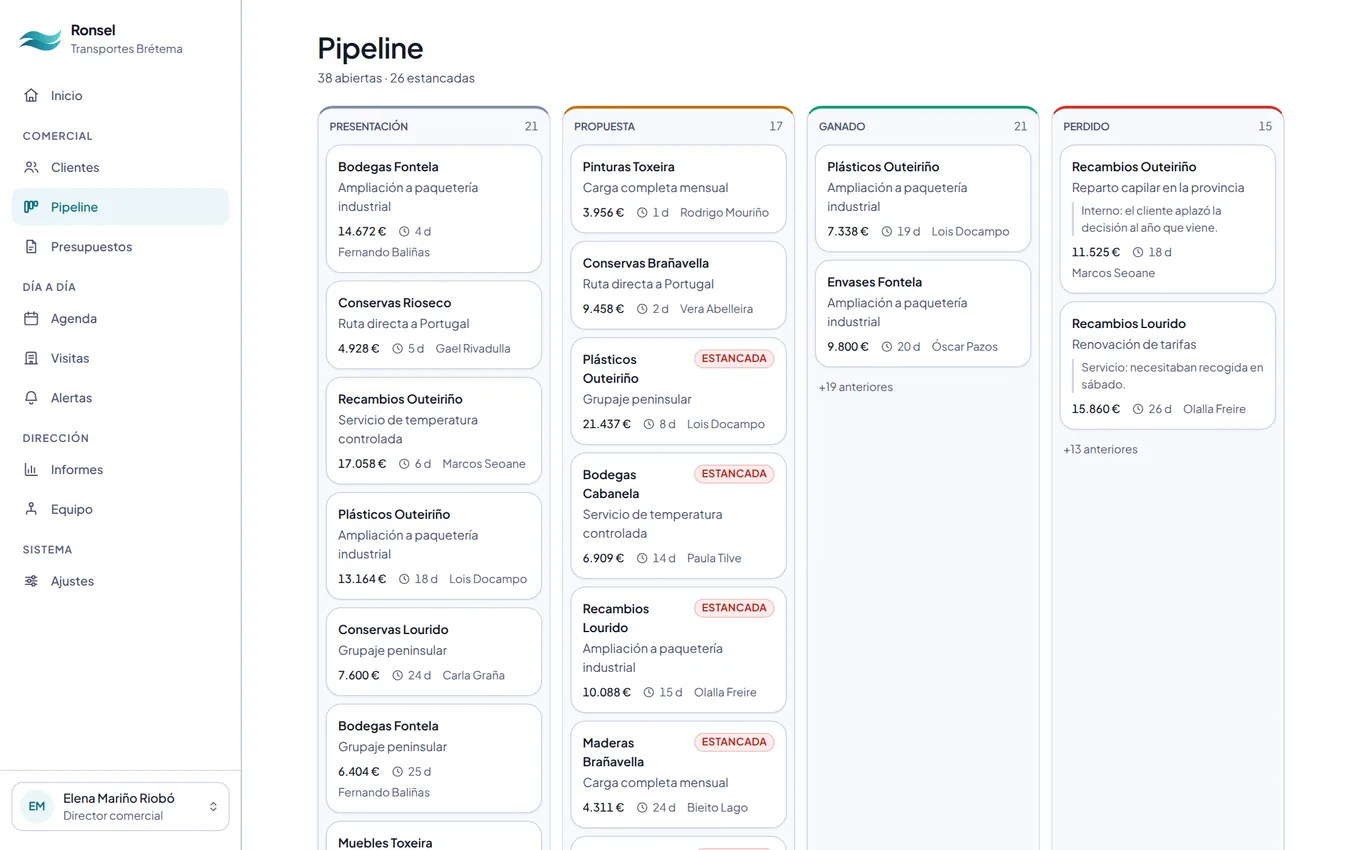Click the clock icon on Conservas Rioseco card
The width and height of the screenshot is (1360, 850).
point(397,349)
